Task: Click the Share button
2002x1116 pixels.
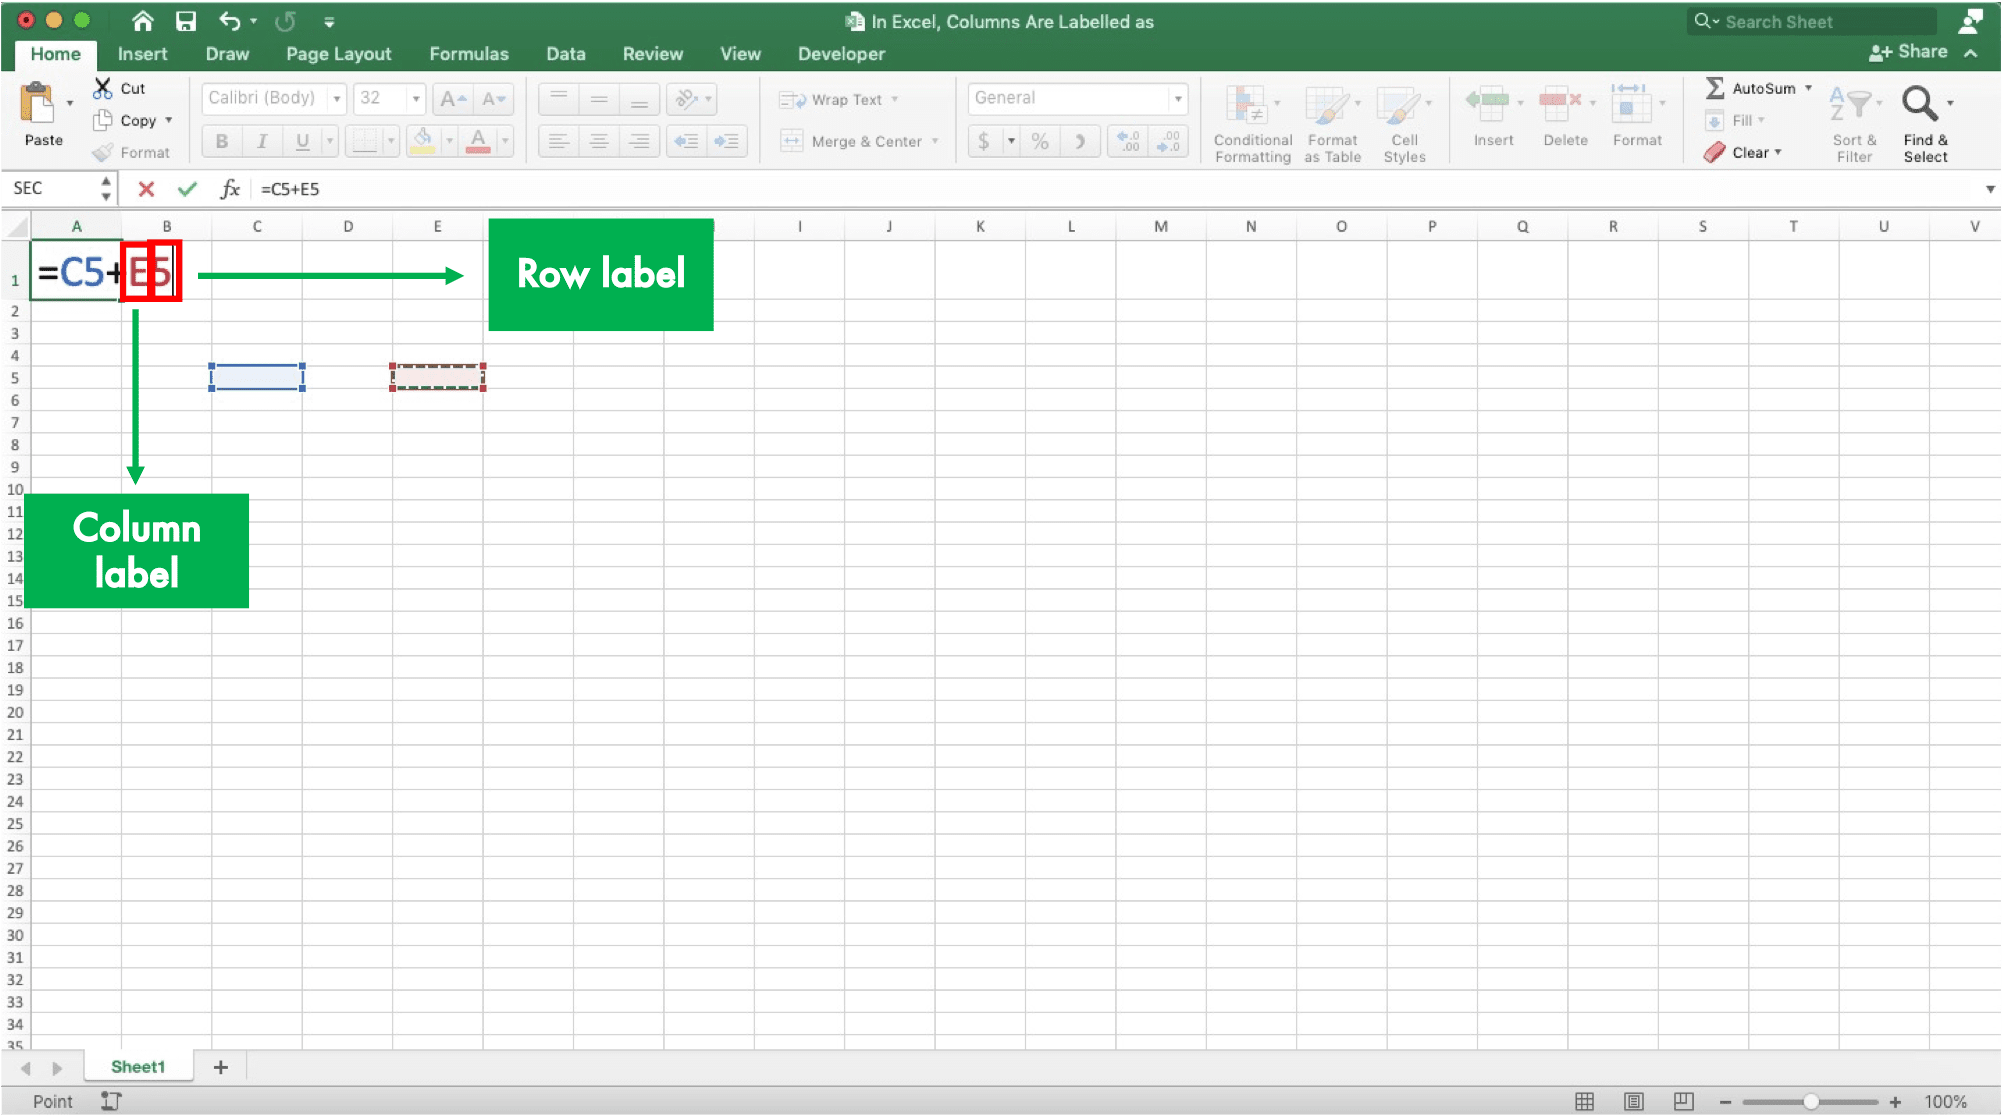Action: [1908, 52]
